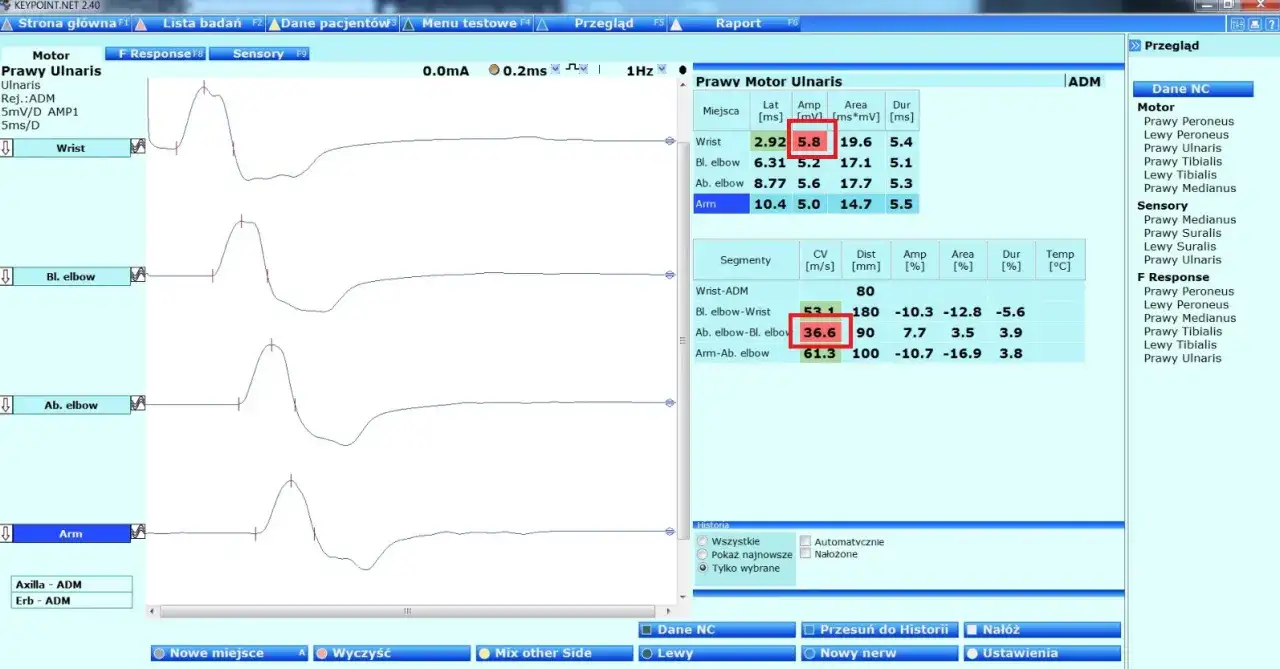Open the 0.2ms stimulus duration dropdown

(555, 70)
